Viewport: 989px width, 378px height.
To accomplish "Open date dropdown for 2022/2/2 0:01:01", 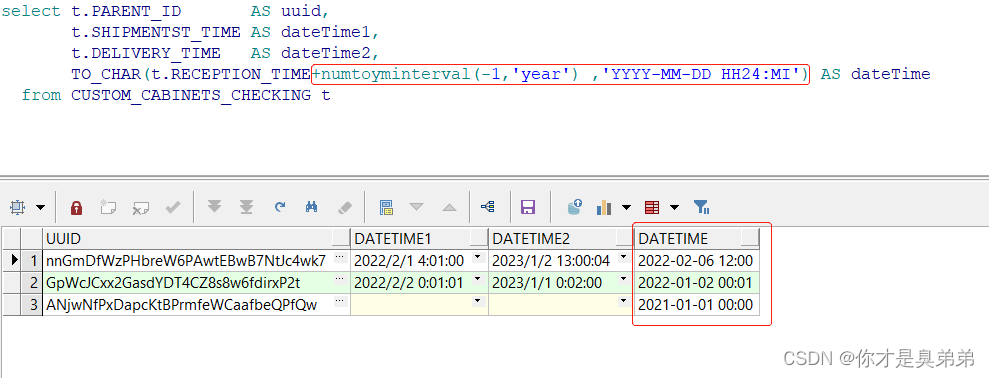I will 477,280.
